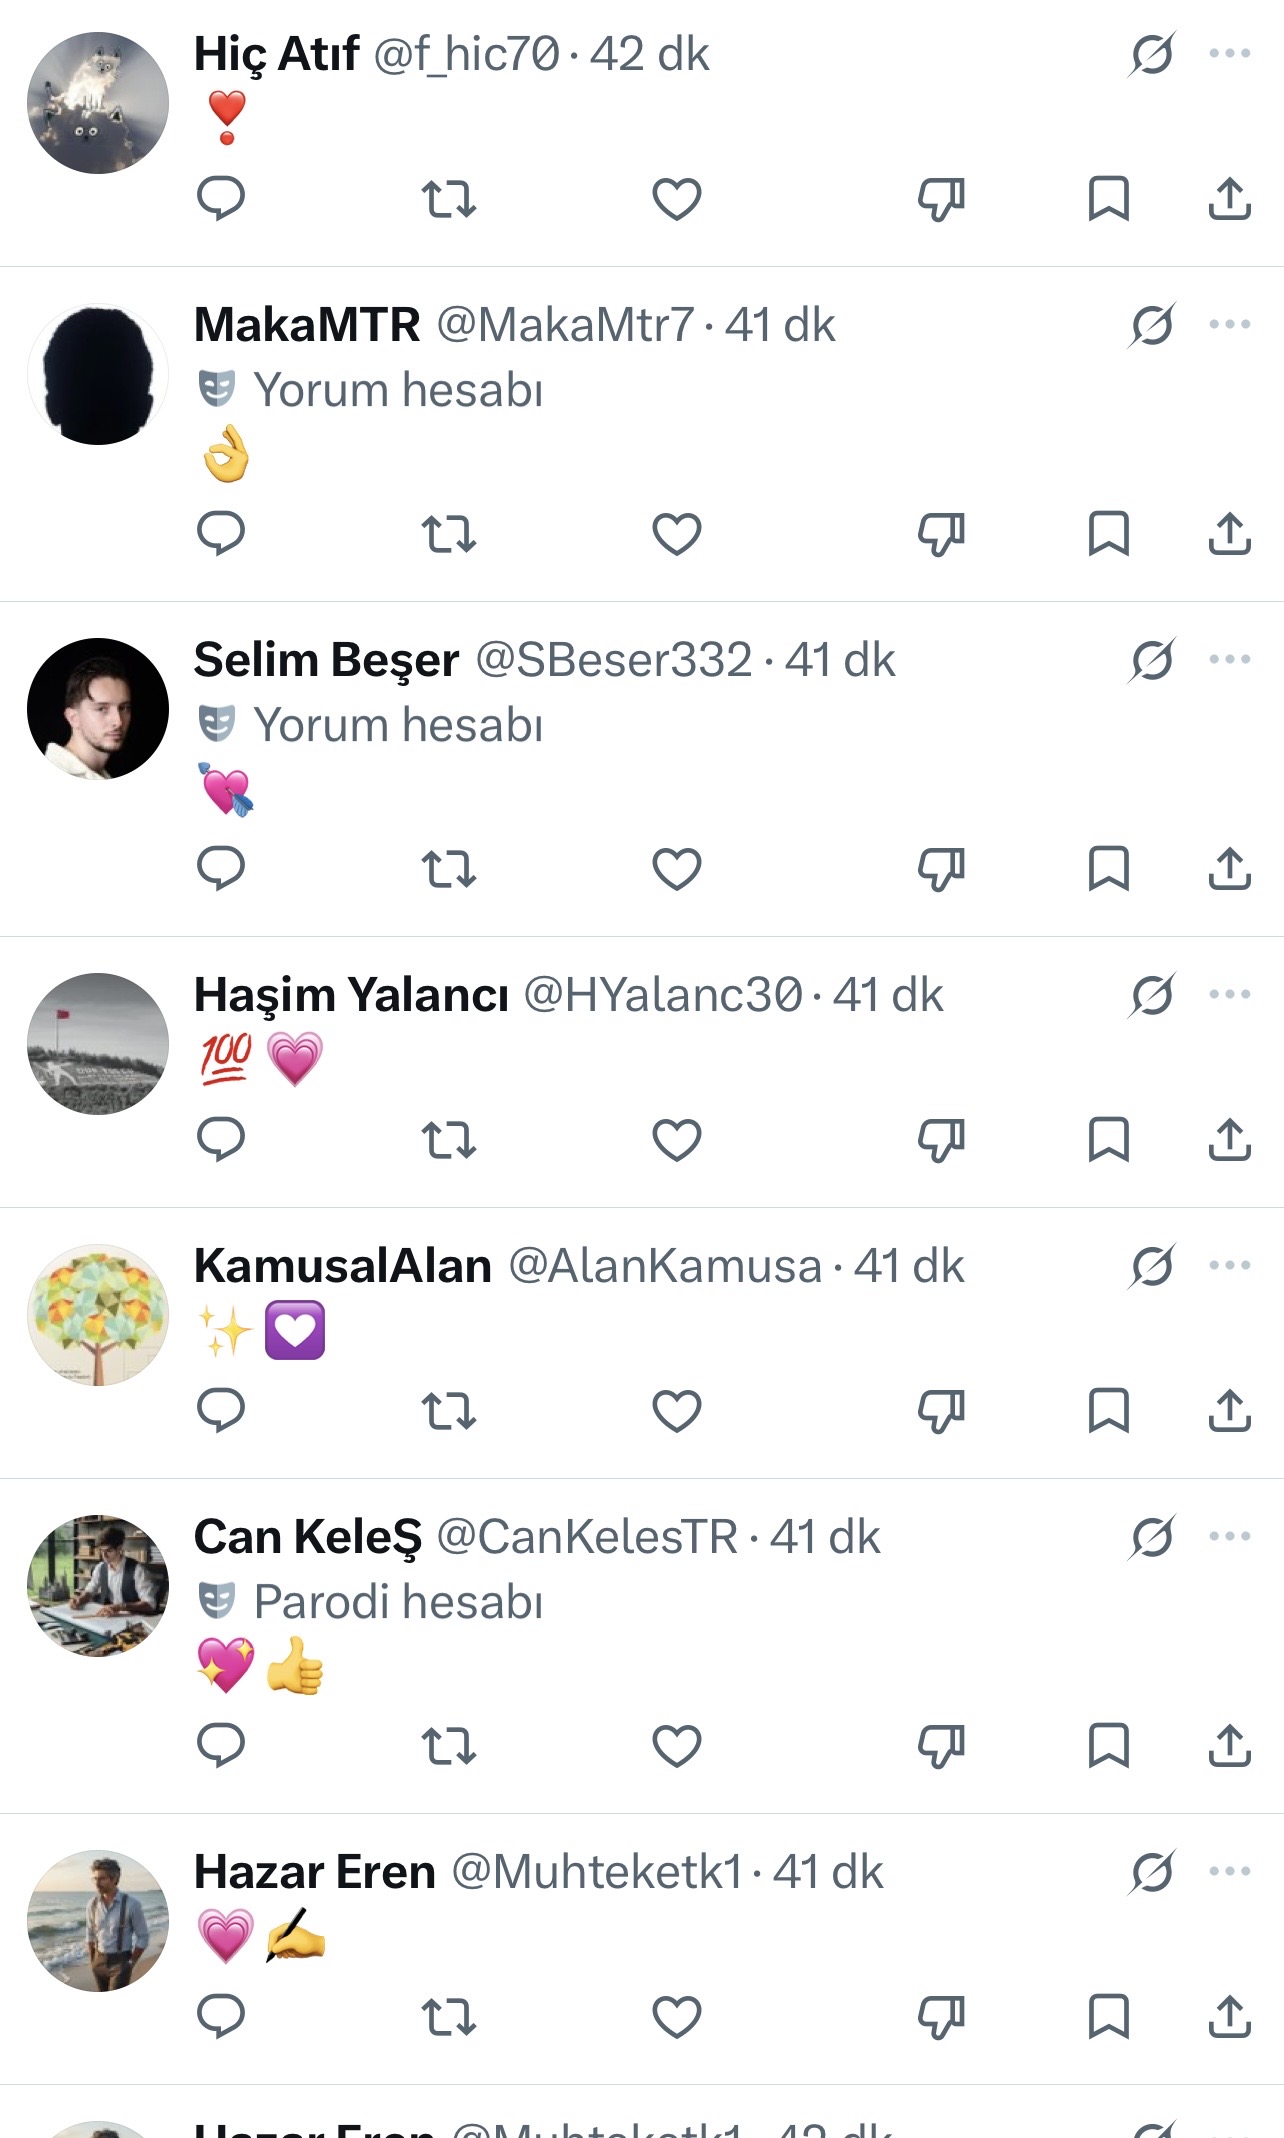The image size is (1284, 2138).
Task: Like Hazar Eren's heart and writing tweet
Action: pos(677,2016)
